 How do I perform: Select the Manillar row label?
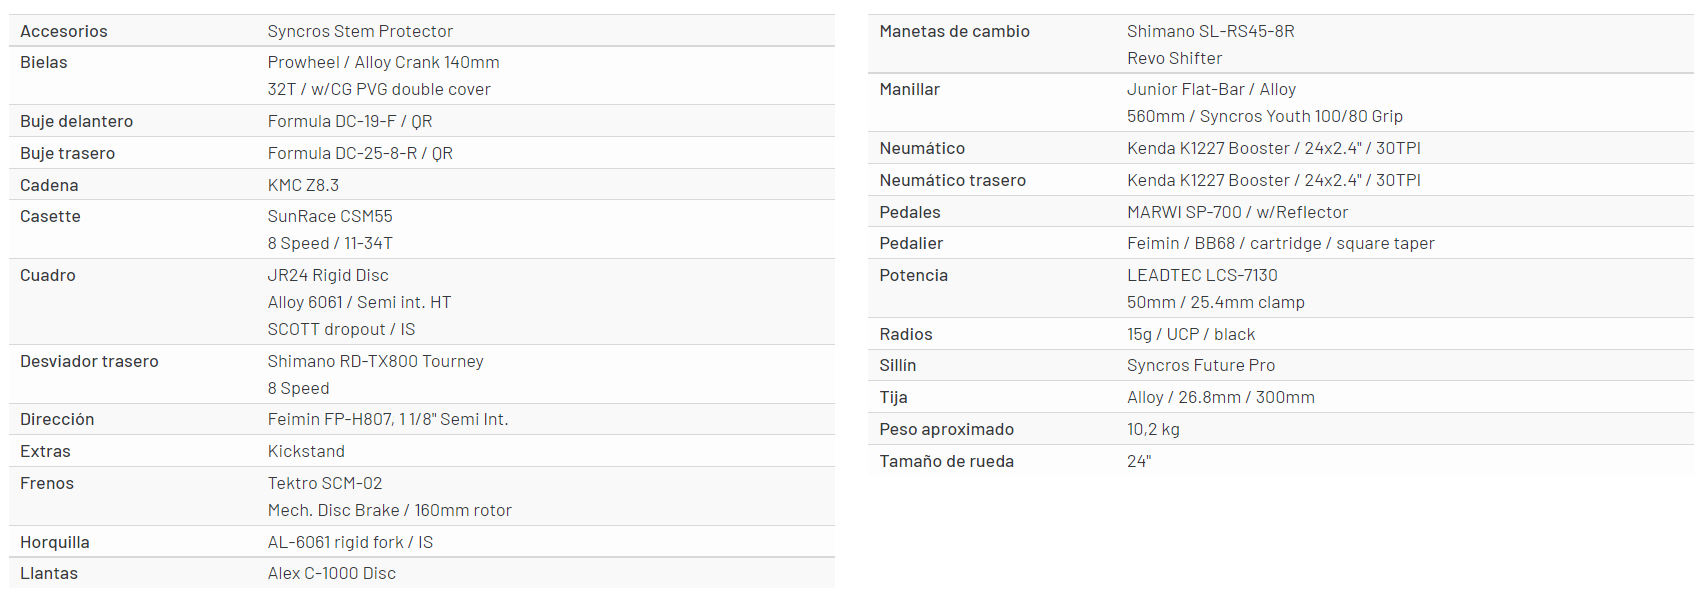(x=909, y=89)
